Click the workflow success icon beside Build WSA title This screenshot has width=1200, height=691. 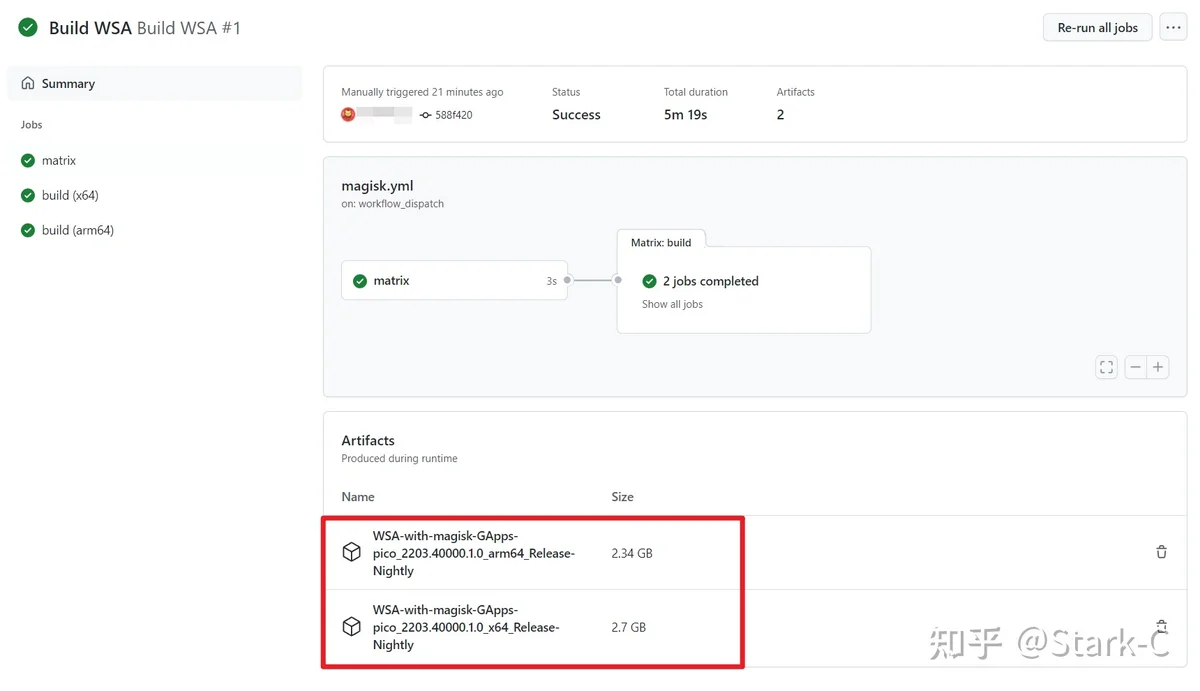(x=28, y=28)
